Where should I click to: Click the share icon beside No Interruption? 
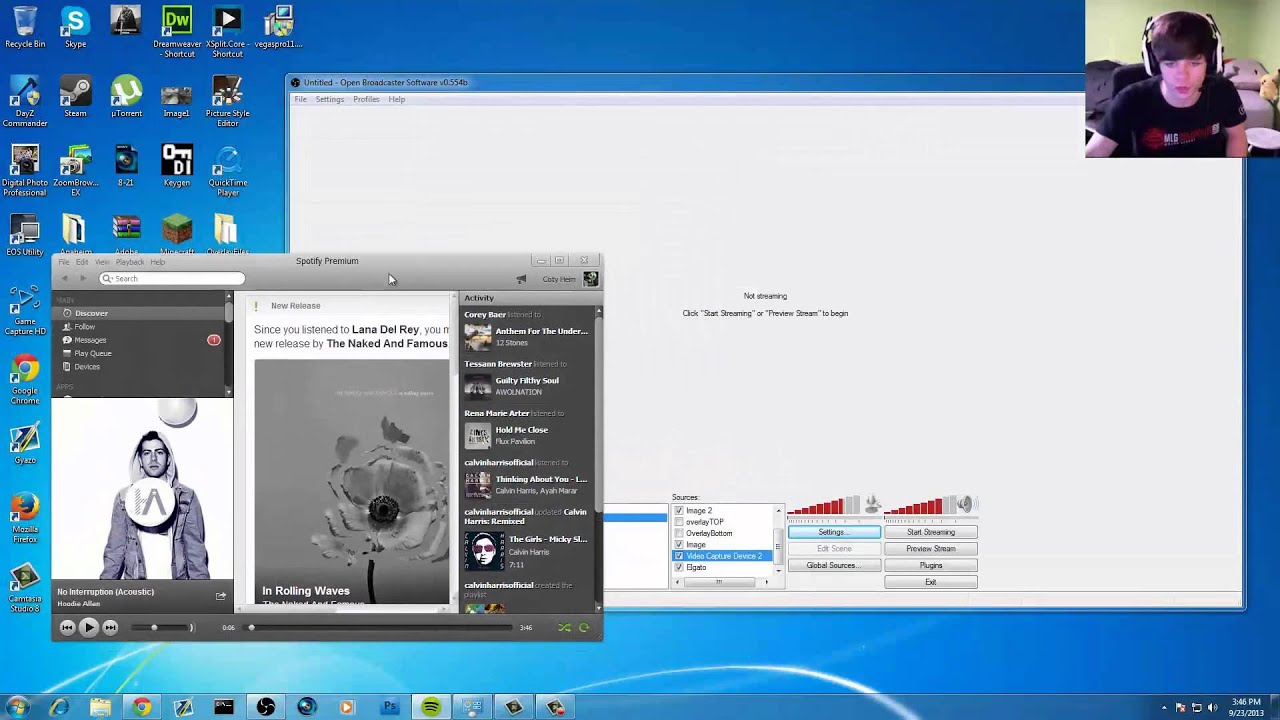(x=220, y=596)
